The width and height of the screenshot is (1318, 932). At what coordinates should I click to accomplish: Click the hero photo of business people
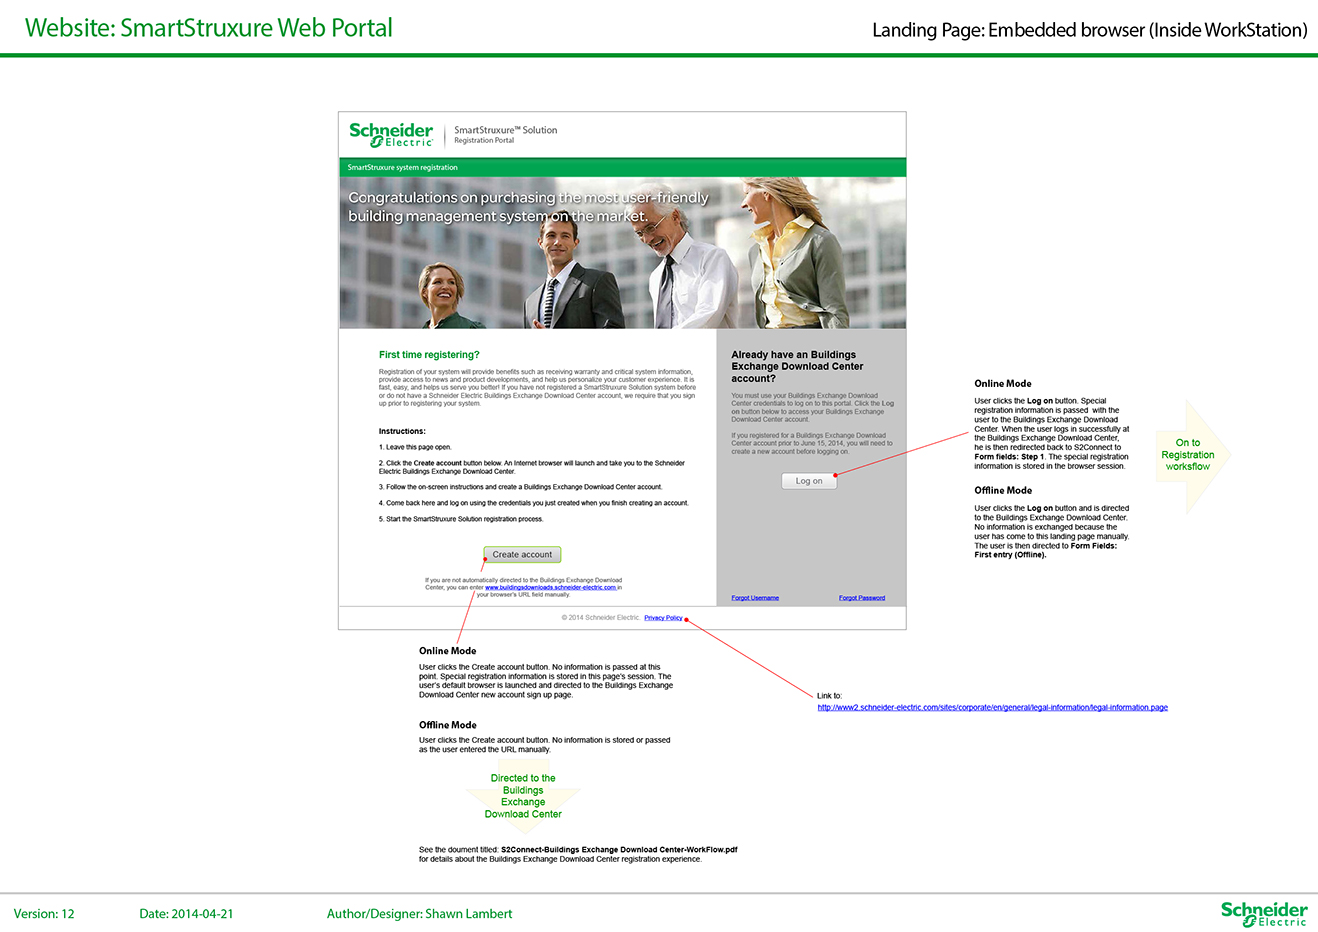[x=622, y=253]
